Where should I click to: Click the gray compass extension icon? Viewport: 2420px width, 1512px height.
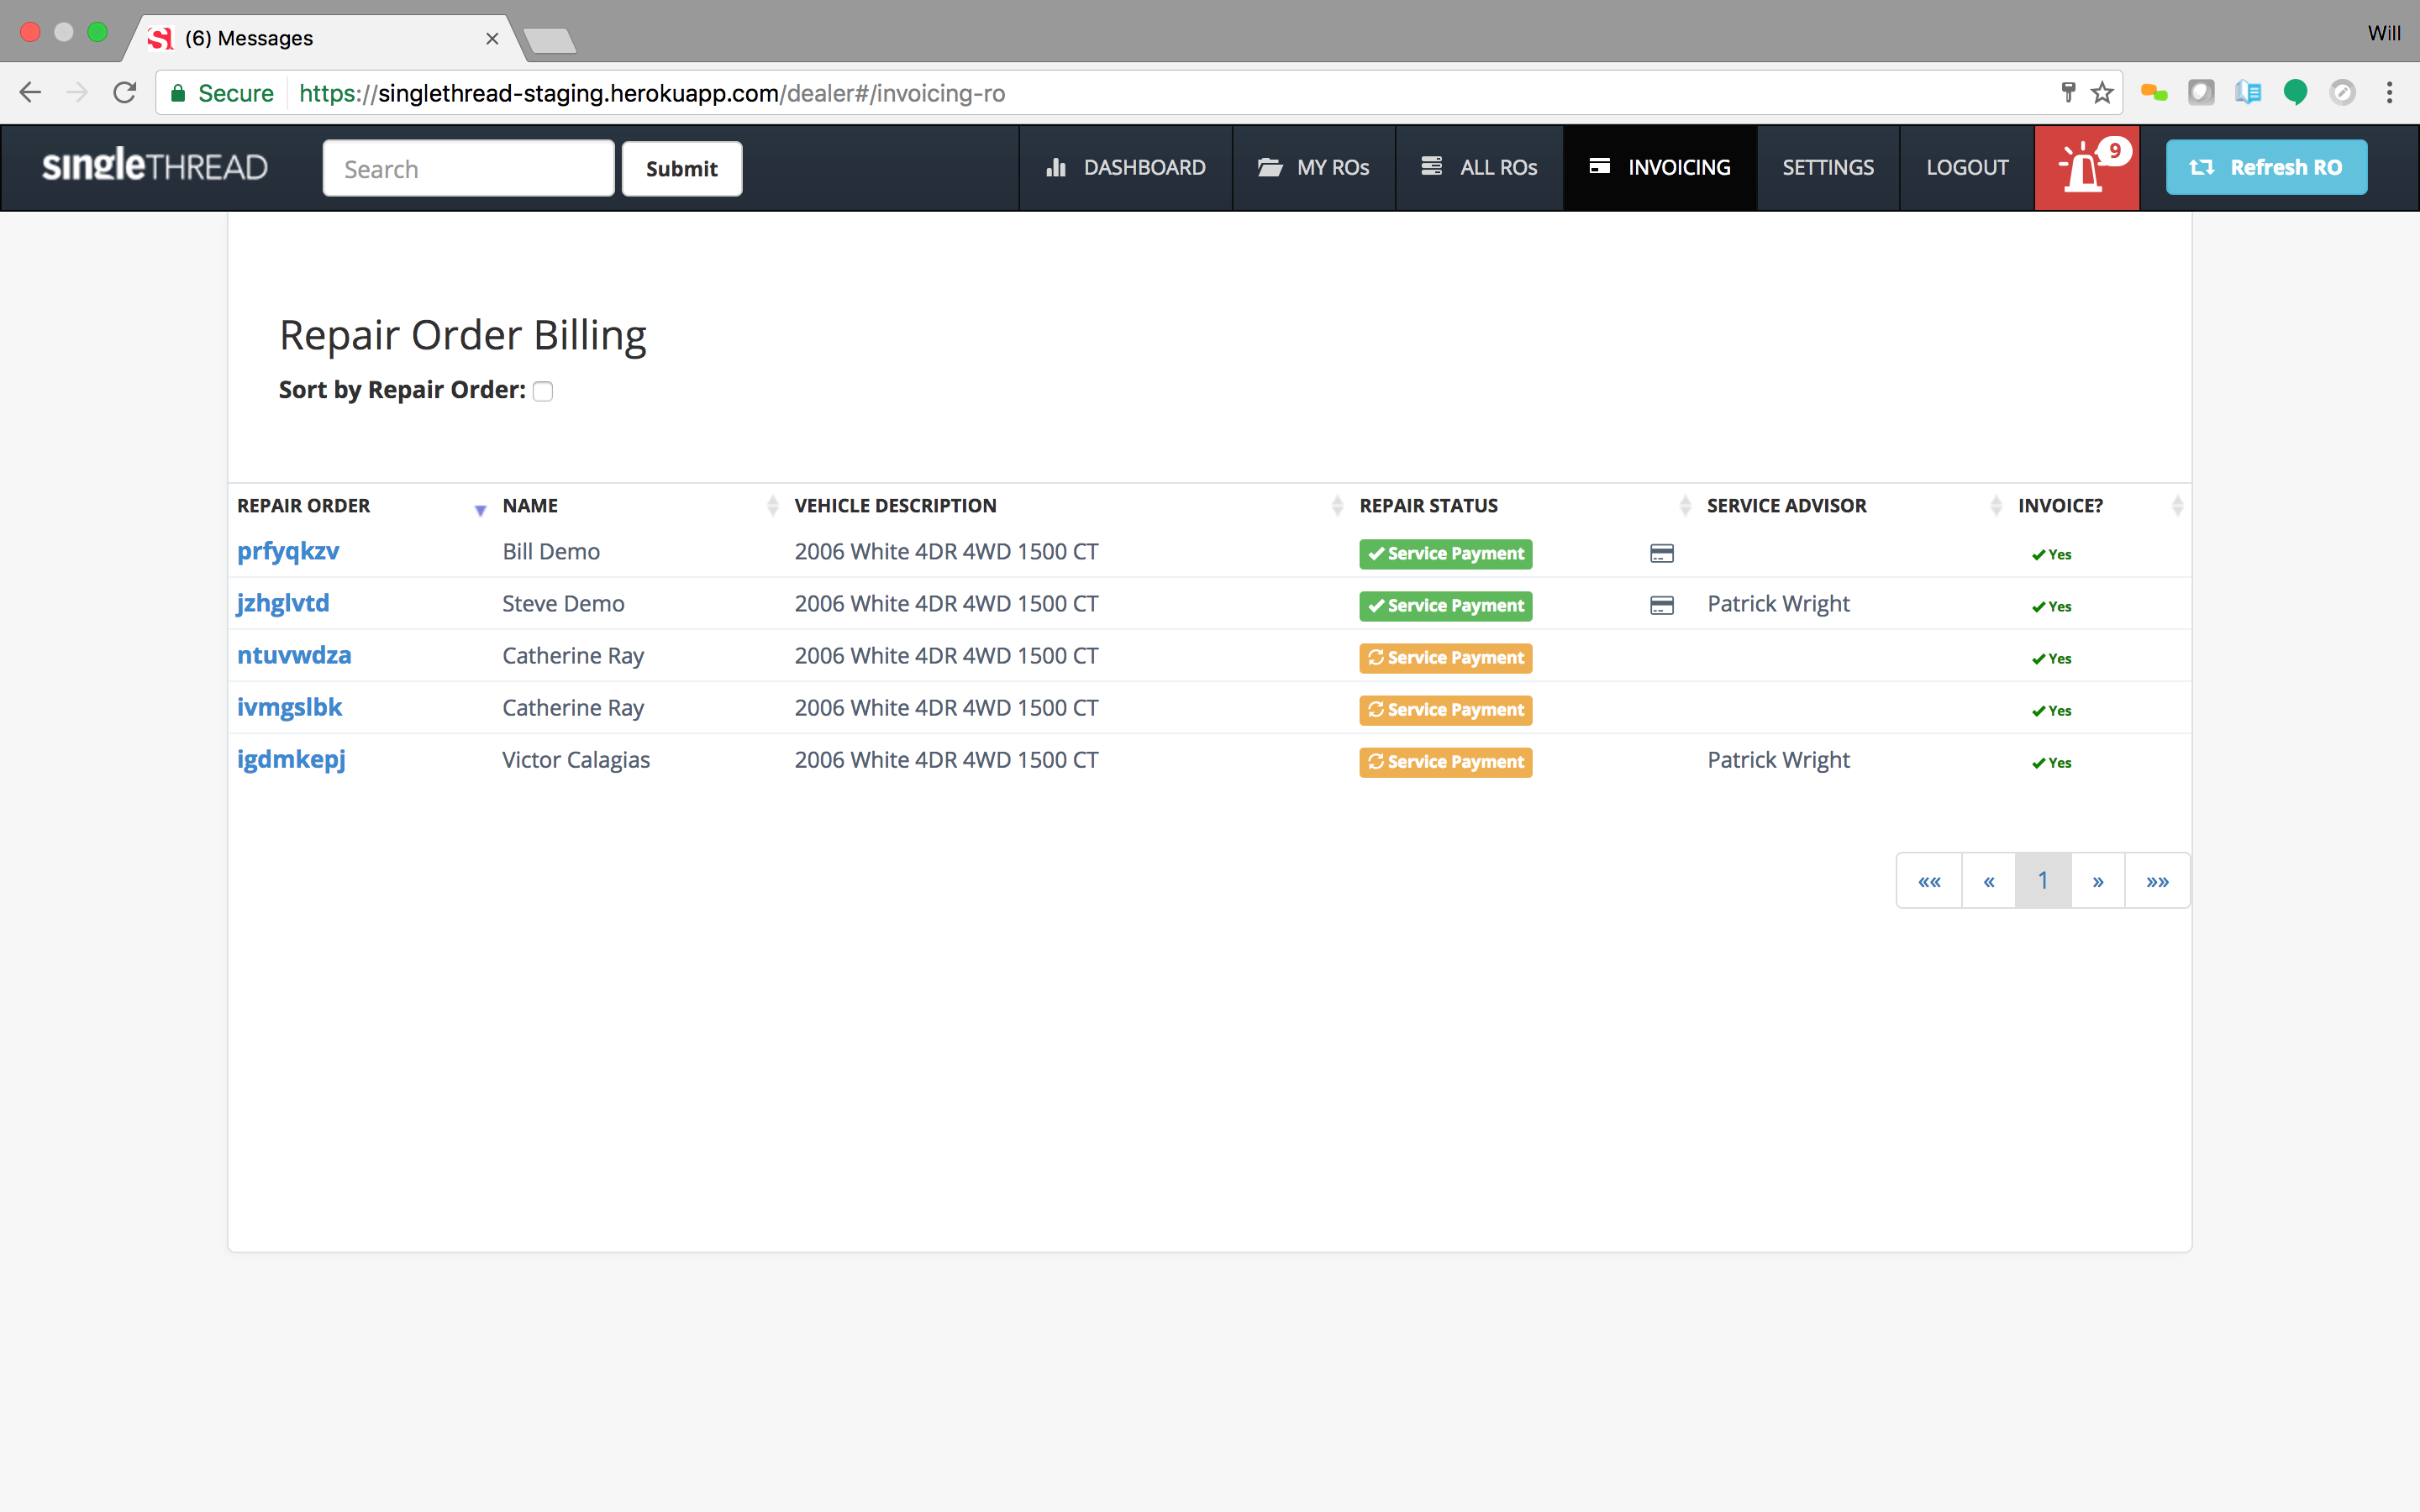point(2342,93)
